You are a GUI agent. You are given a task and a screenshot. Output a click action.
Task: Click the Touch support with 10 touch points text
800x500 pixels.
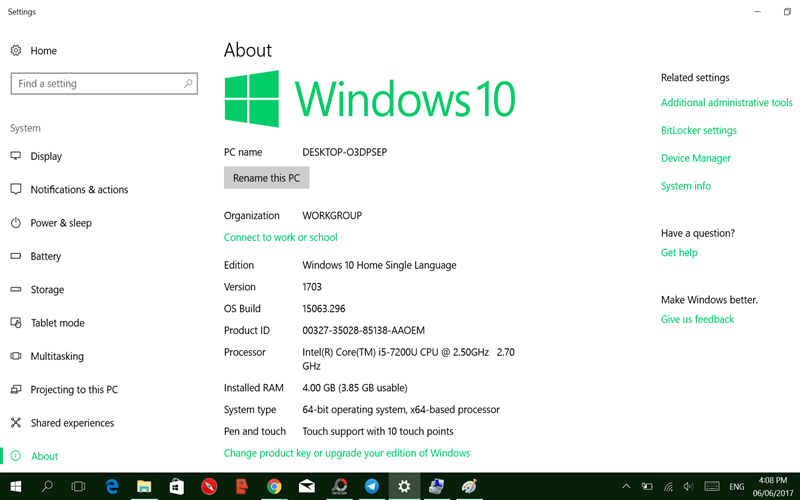pyautogui.click(x=378, y=432)
